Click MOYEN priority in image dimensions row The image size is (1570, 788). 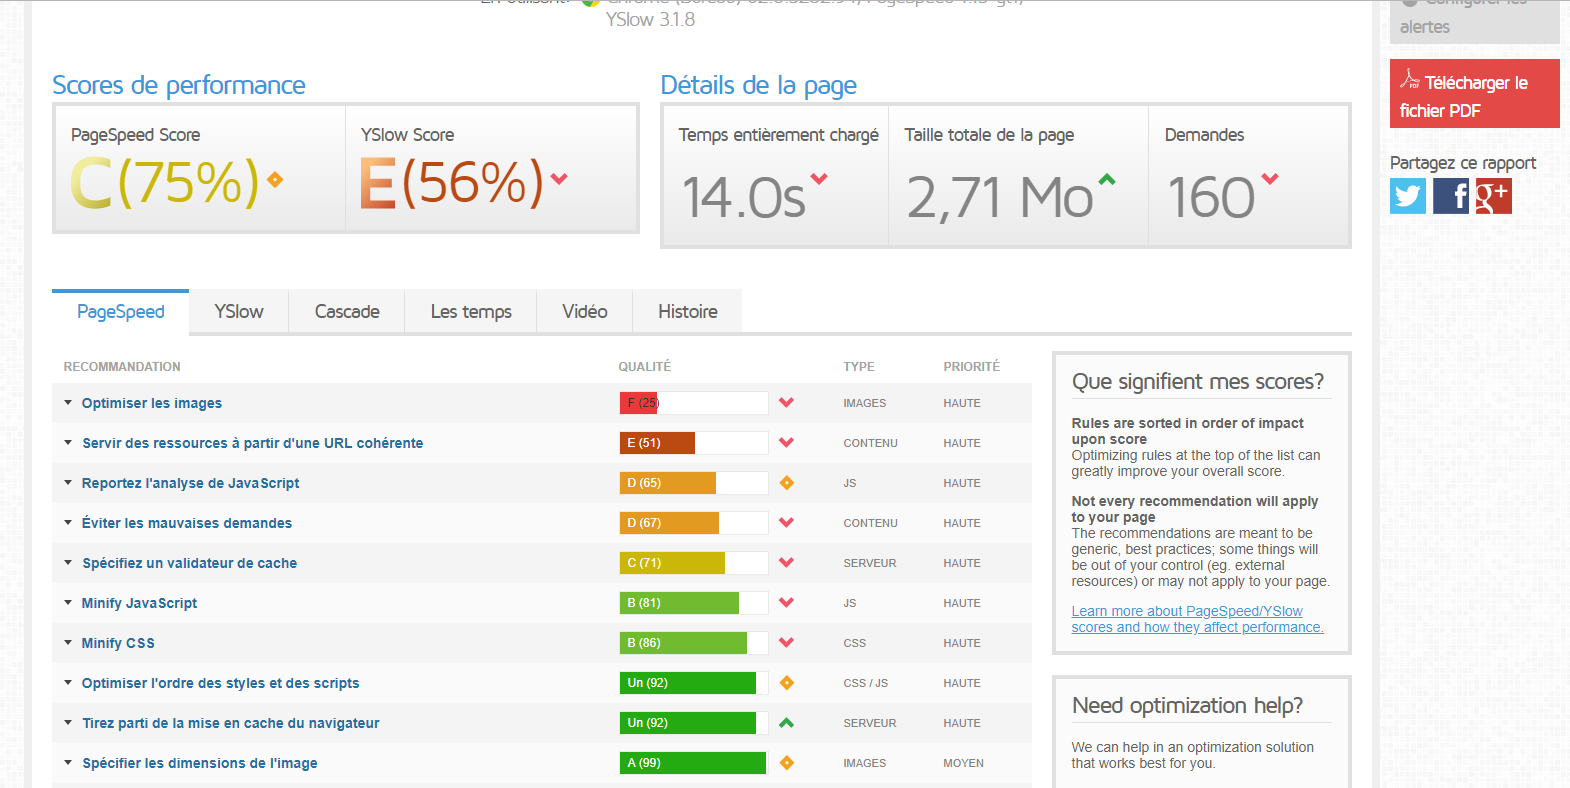(x=964, y=763)
